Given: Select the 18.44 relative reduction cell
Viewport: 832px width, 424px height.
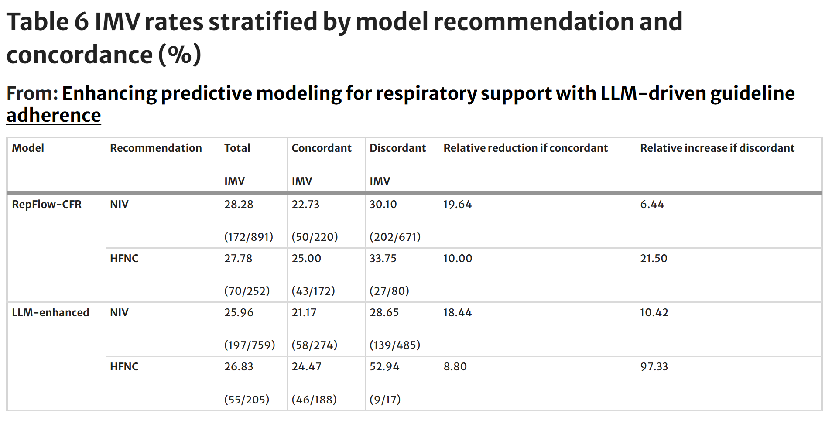Looking at the screenshot, I should [x=458, y=312].
